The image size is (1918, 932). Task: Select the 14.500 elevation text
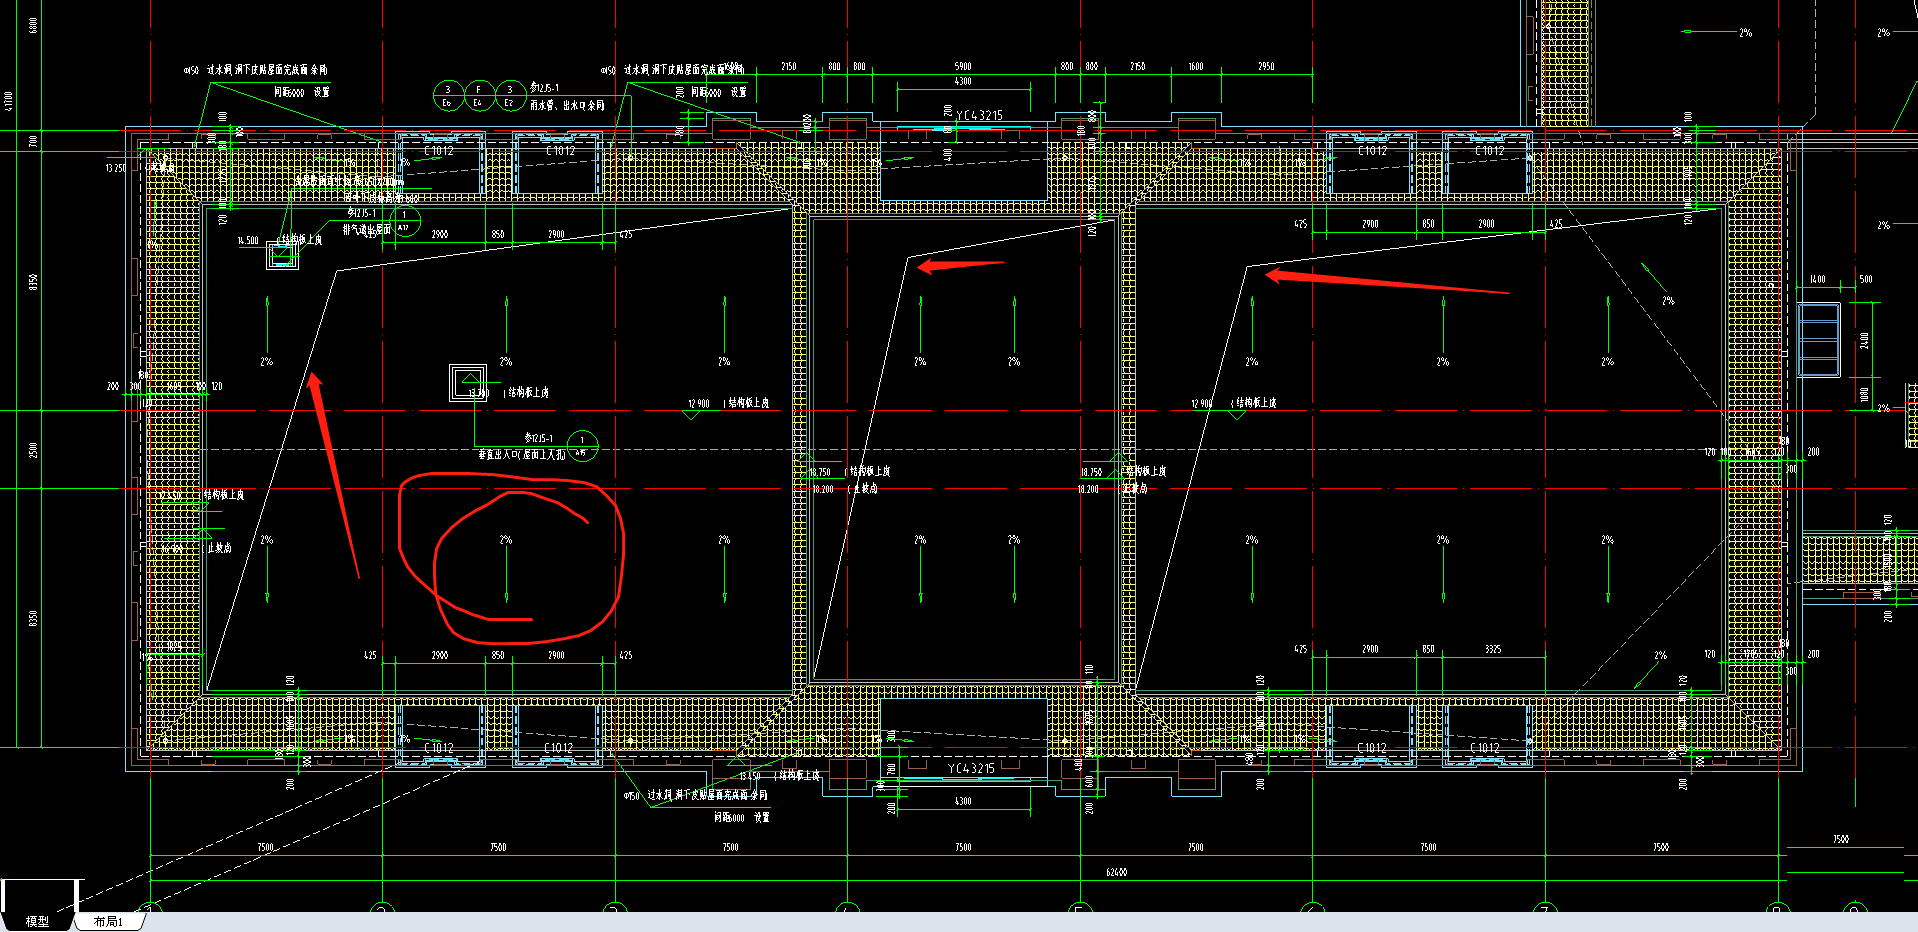(248, 241)
